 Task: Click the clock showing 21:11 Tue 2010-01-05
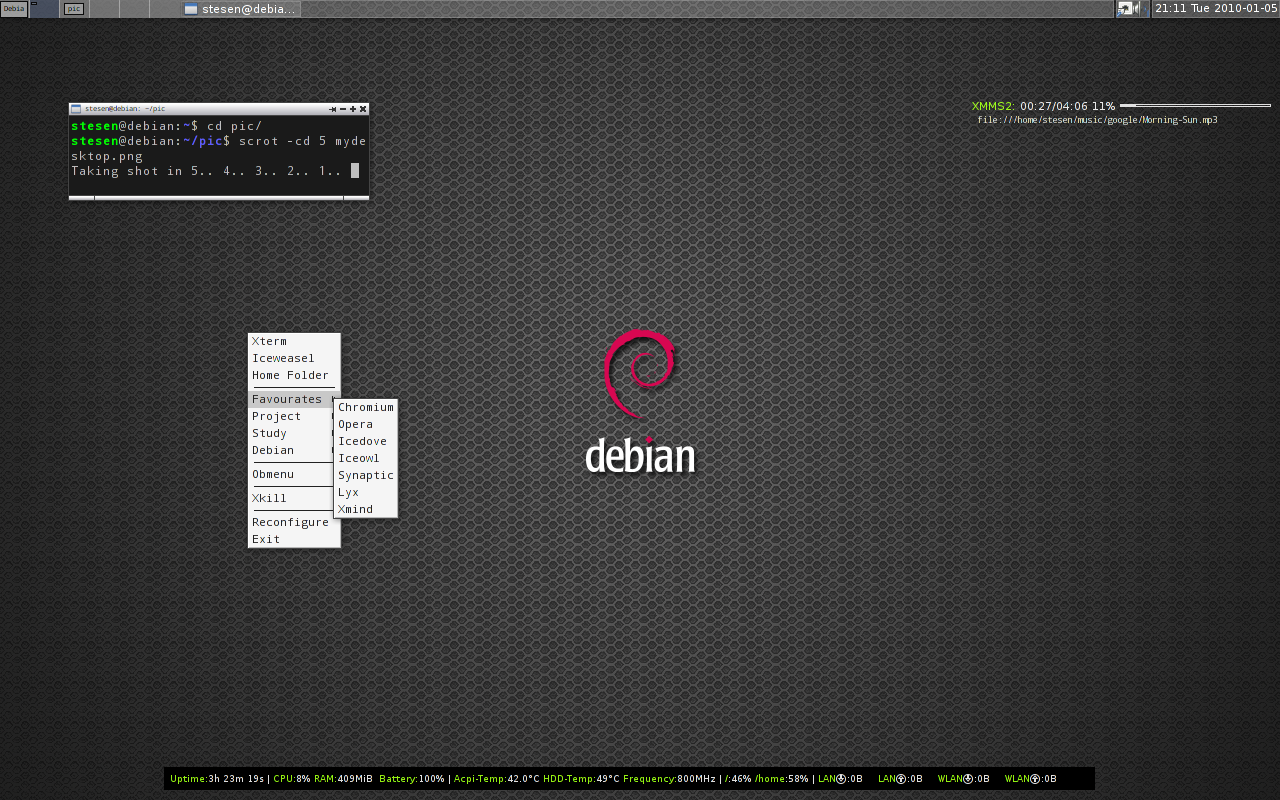point(1216,8)
